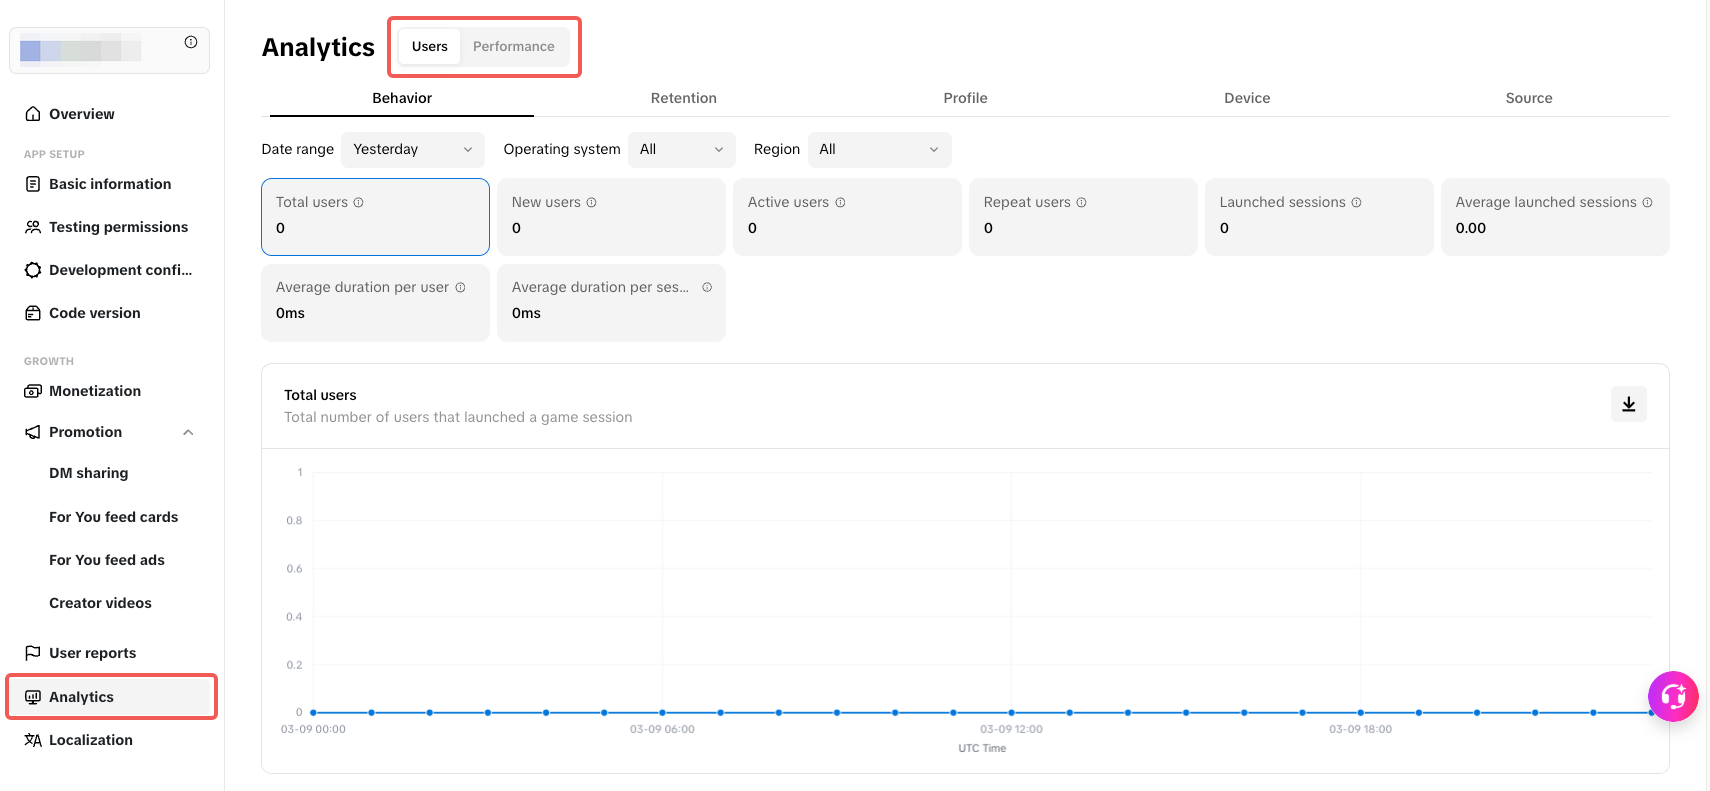The height and width of the screenshot is (791, 1710).
Task: Select the Average duration per user card
Action: 375,302
